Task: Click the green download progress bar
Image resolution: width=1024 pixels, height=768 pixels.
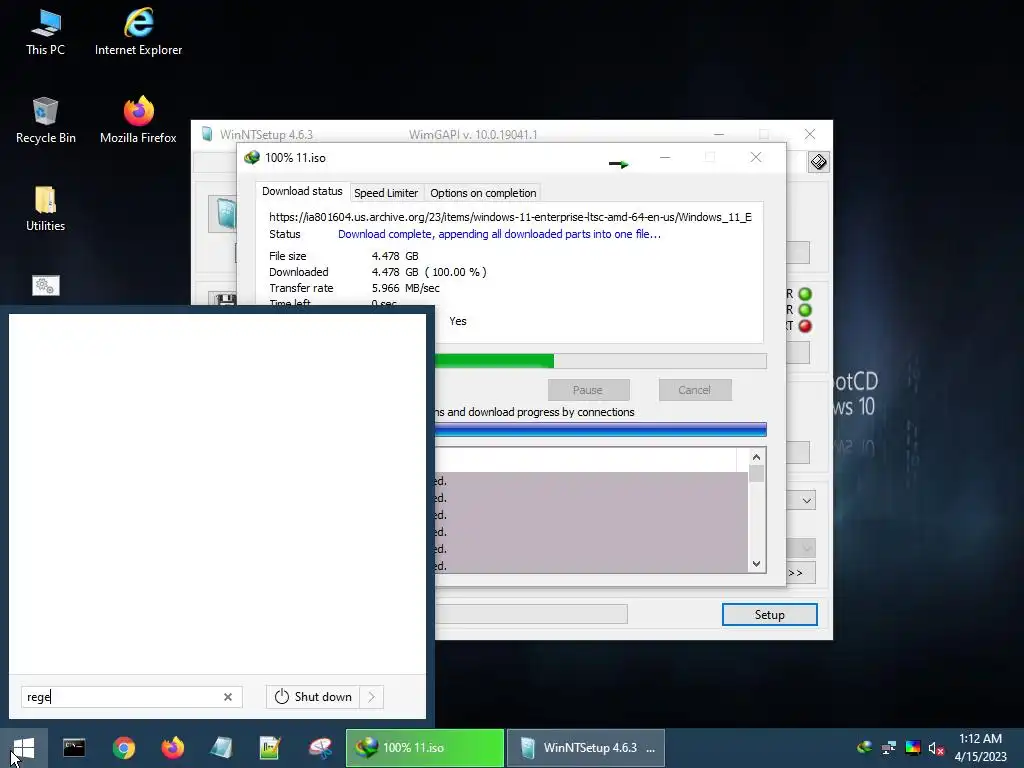Action: 601,360
